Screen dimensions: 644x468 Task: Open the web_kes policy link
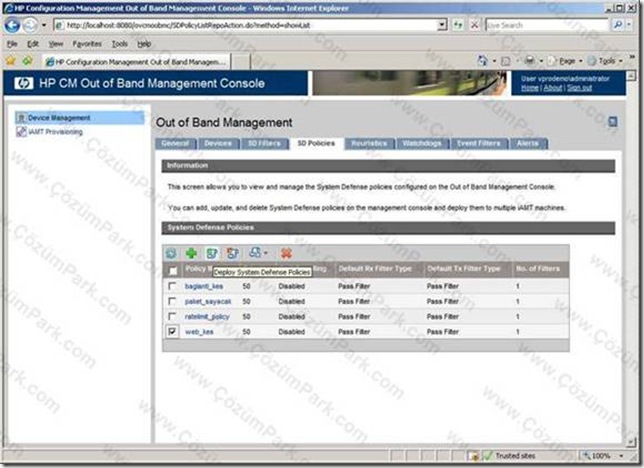(199, 332)
